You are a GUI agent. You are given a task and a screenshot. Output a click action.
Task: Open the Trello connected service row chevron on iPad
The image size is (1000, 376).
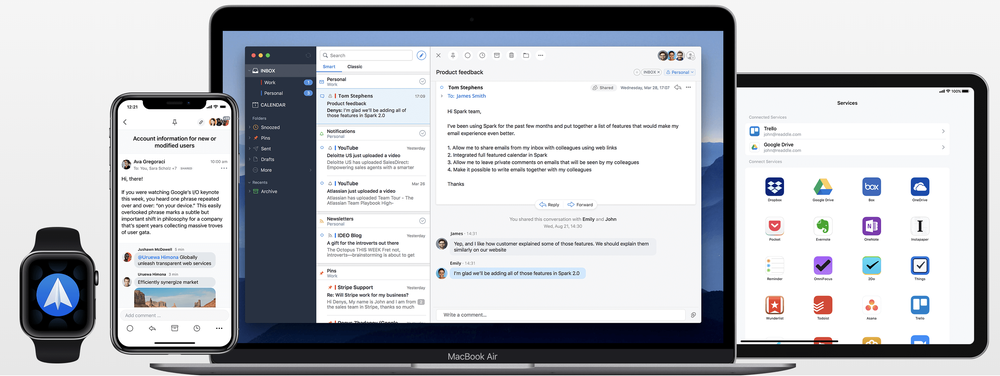tap(943, 131)
